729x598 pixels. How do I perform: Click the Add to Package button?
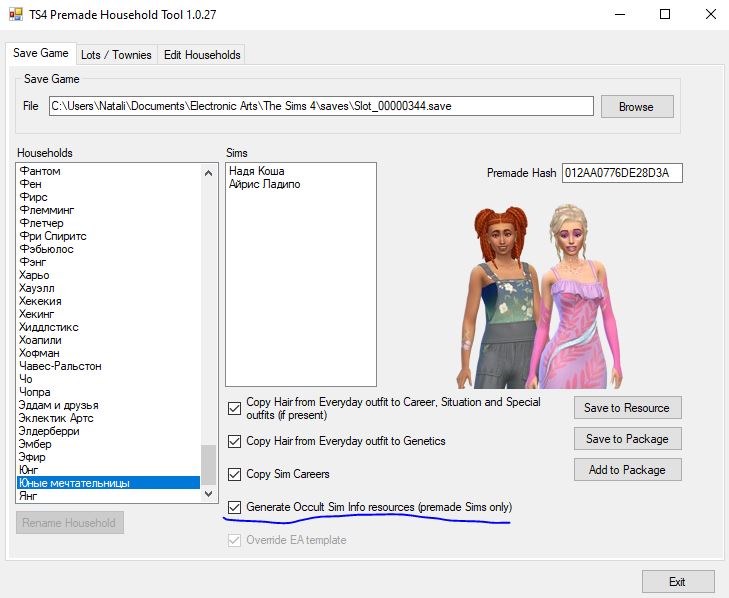pos(627,469)
